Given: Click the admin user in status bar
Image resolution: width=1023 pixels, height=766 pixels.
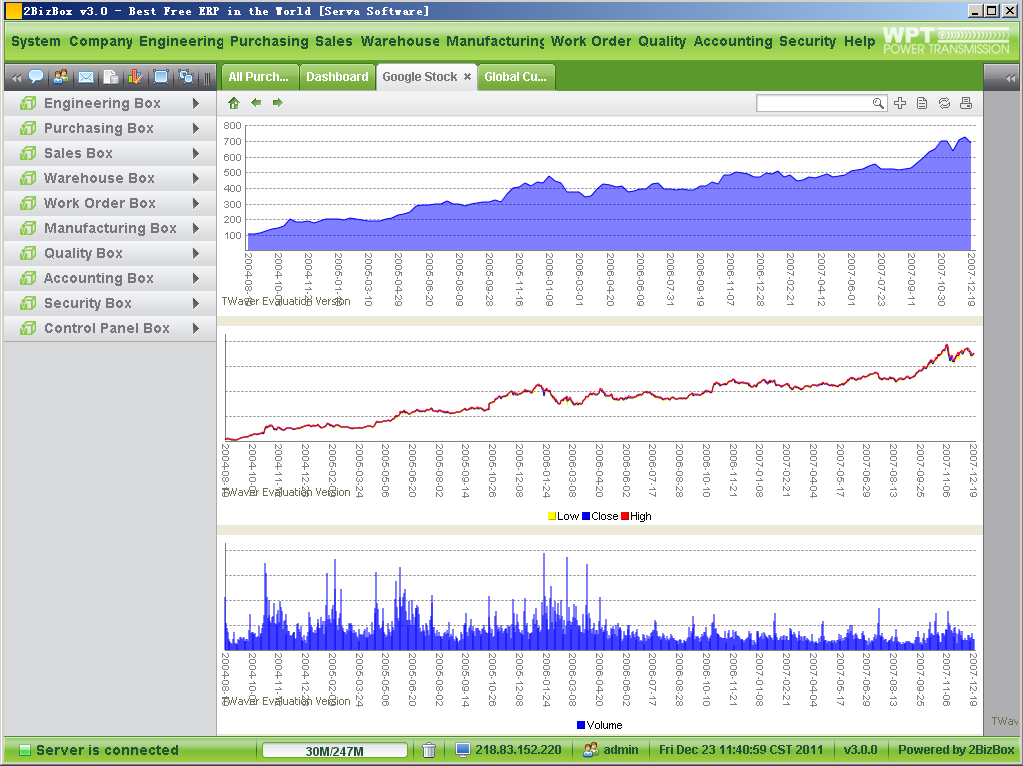Looking at the screenshot, I should [611, 750].
